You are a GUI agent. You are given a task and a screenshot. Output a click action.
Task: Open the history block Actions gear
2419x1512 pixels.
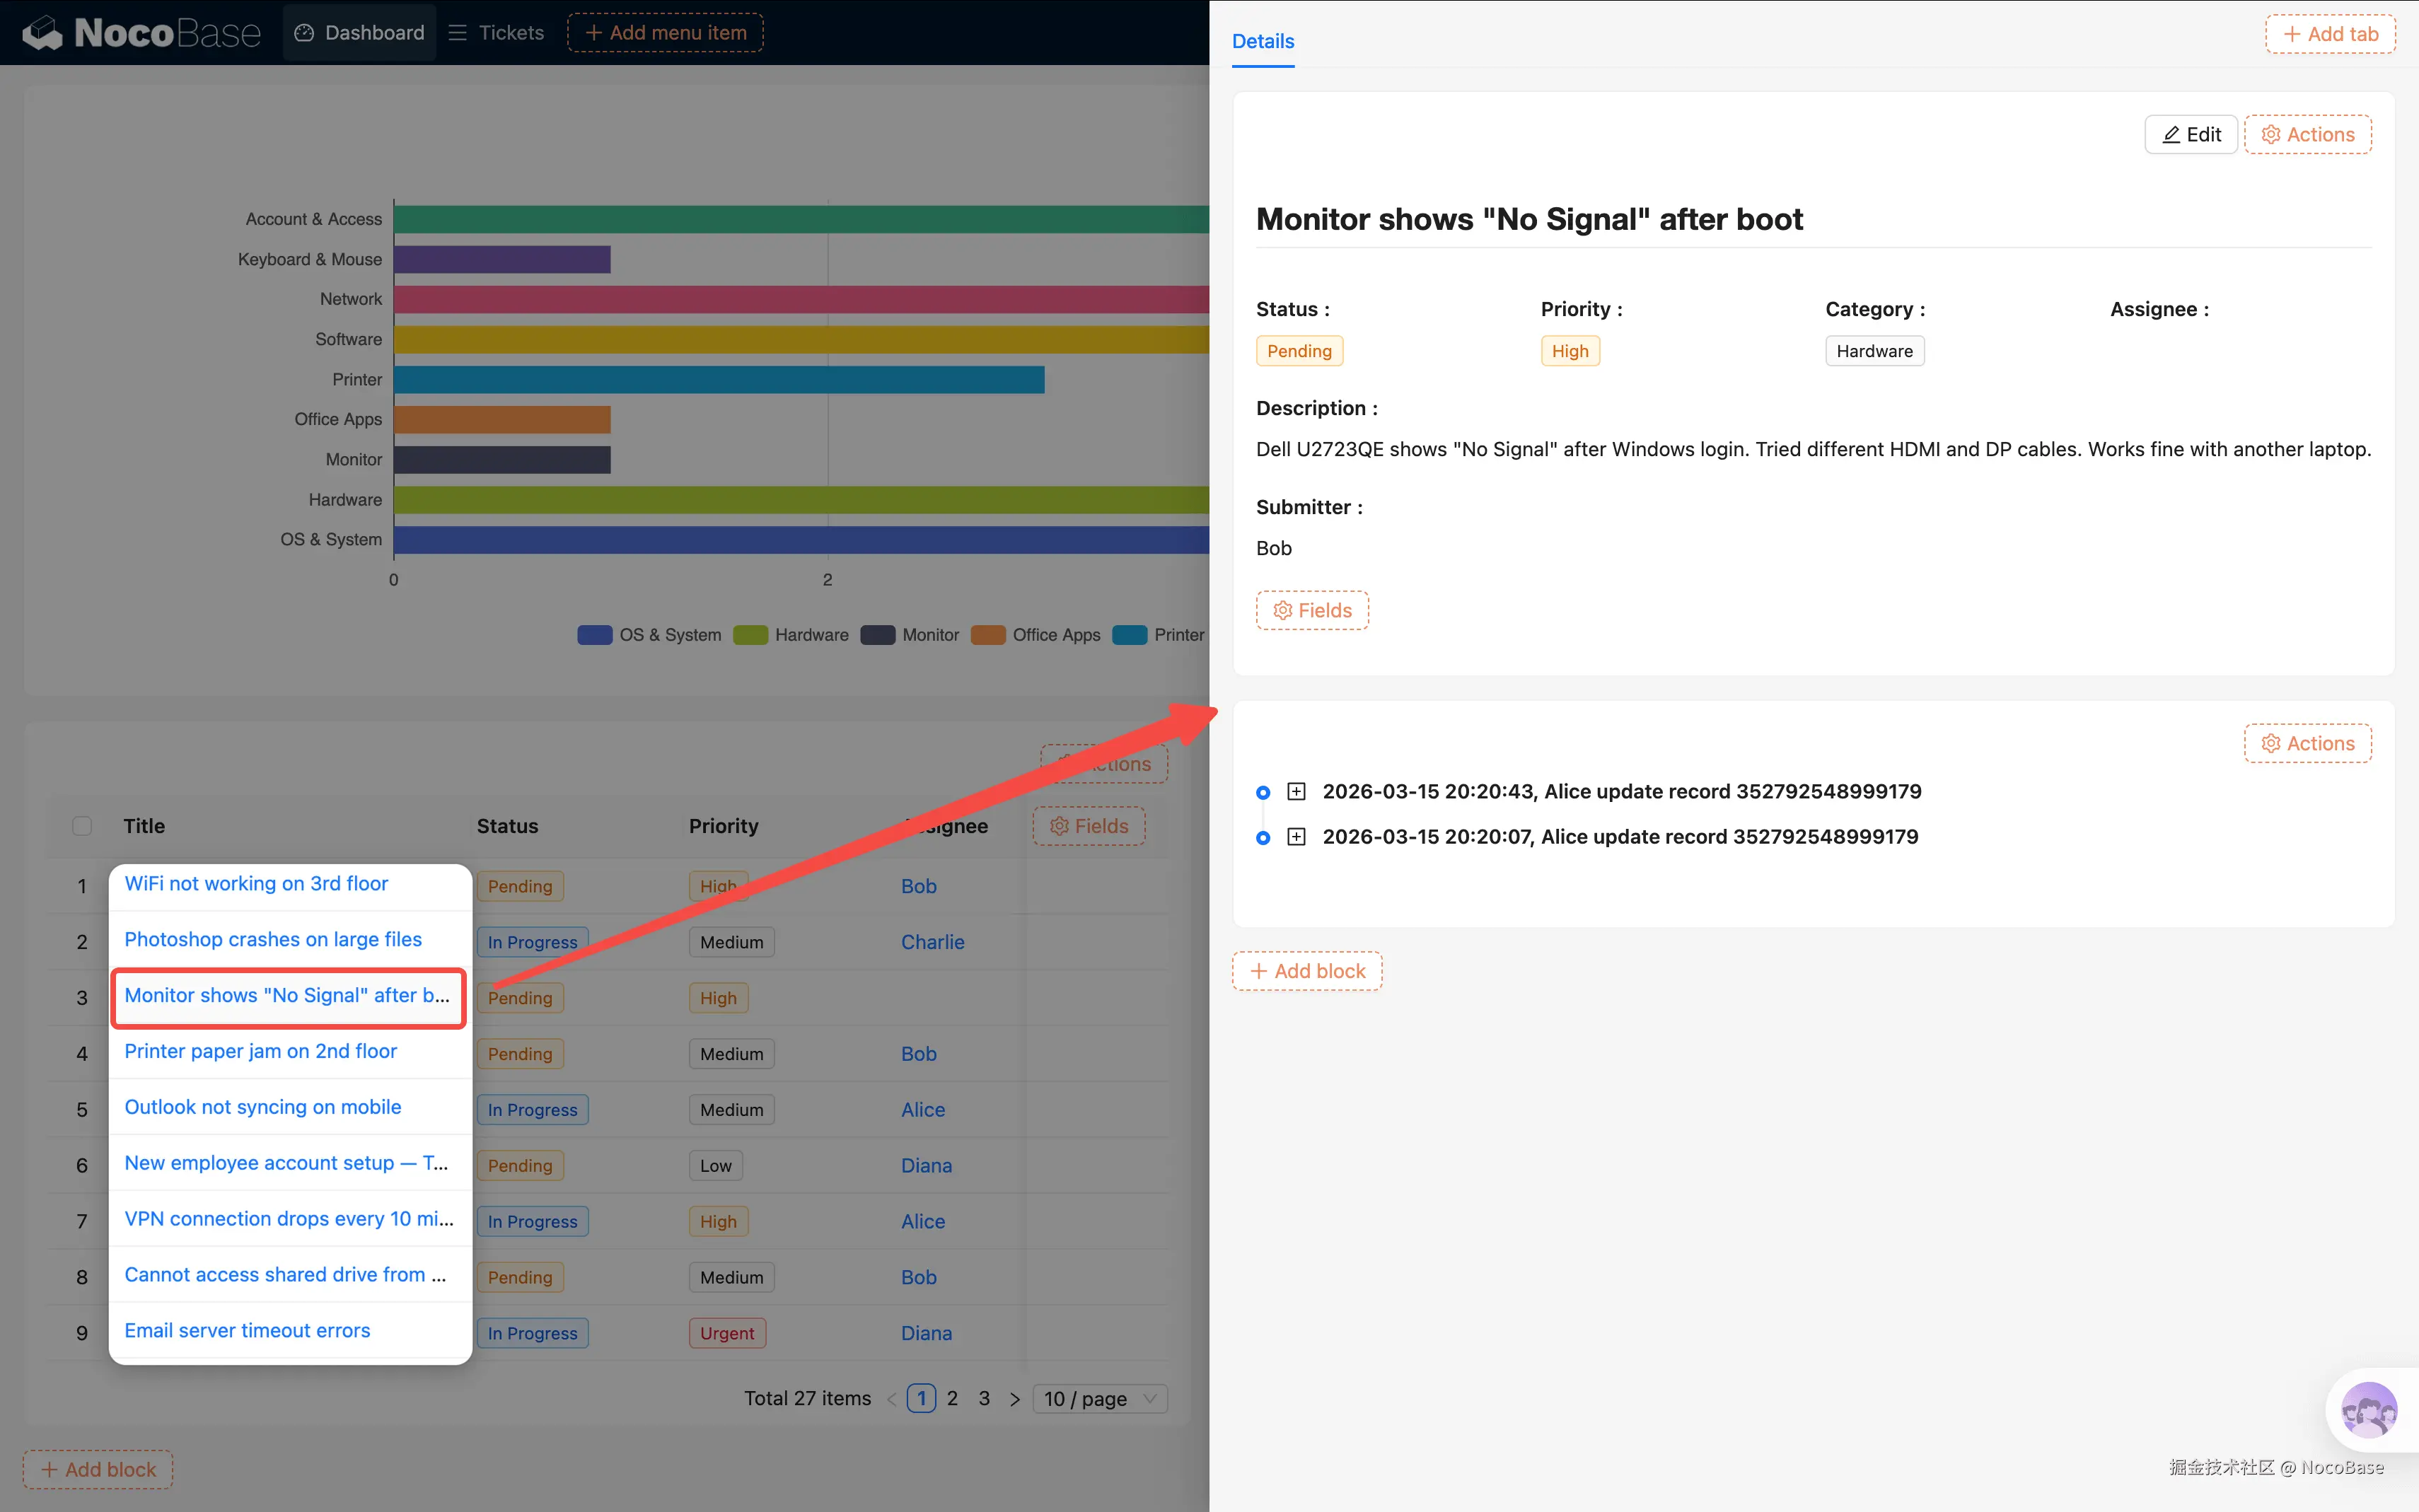point(2307,743)
